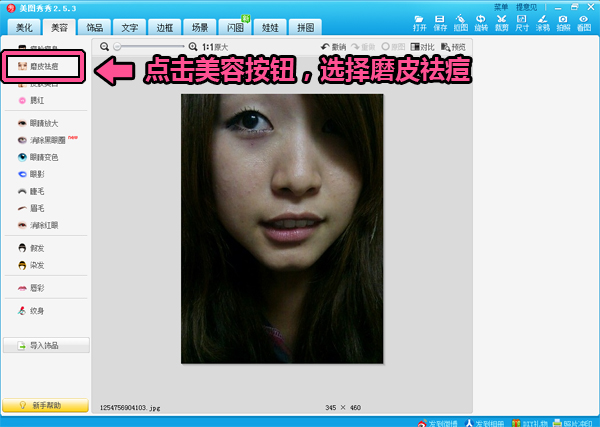
Task: Select the 涂鸦 doodle tool
Action: pyautogui.click(x=543, y=23)
